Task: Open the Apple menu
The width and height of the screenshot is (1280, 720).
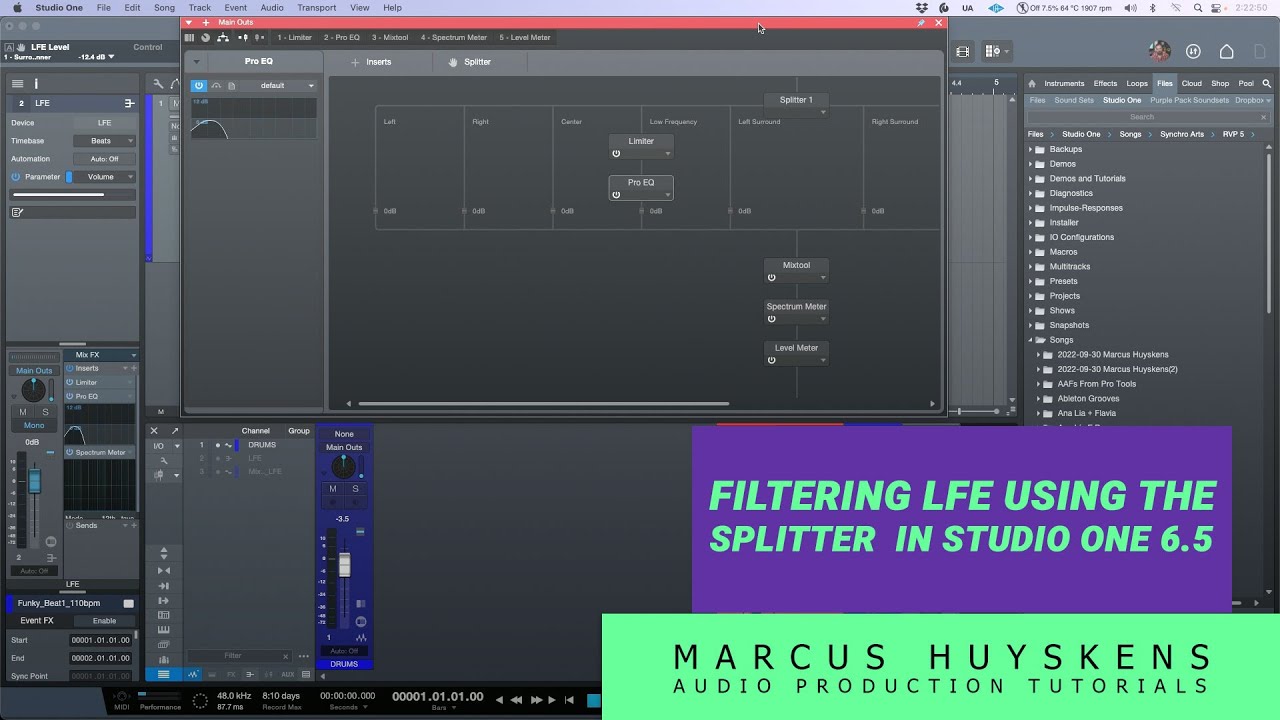Action: pos(16,8)
